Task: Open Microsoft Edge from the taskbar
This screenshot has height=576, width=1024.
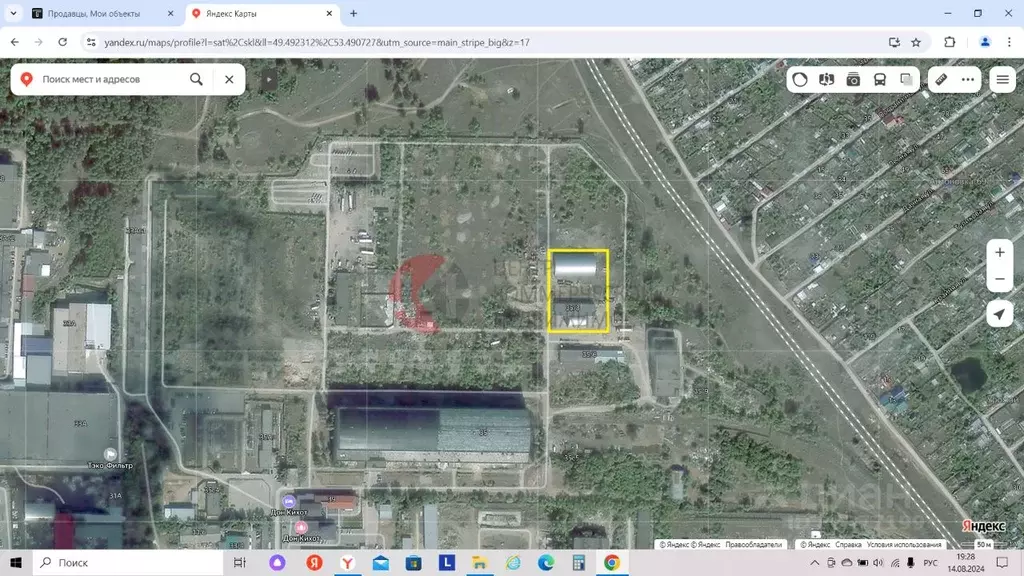Action: (546, 562)
